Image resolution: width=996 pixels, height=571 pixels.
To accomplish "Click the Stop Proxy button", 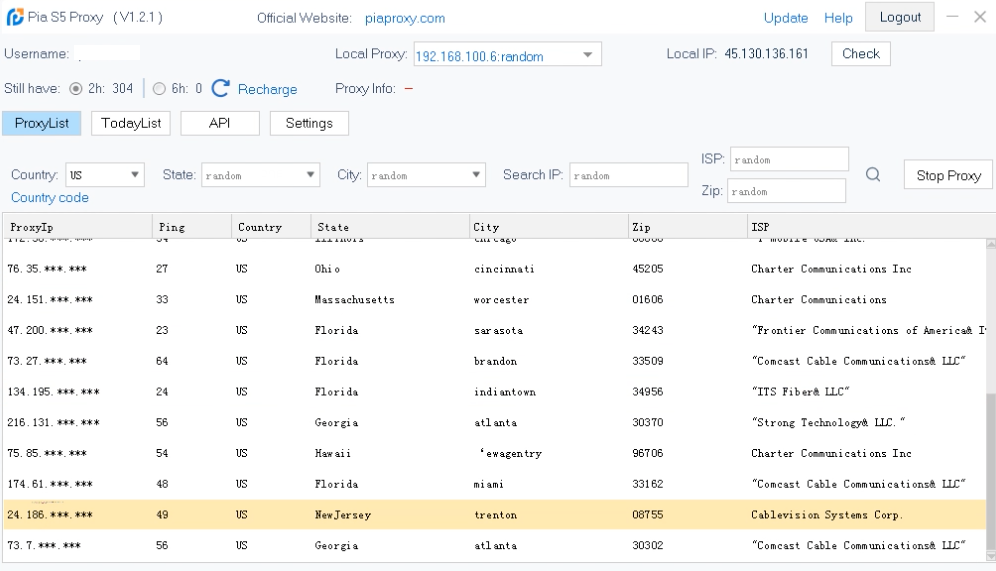I will click(948, 175).
